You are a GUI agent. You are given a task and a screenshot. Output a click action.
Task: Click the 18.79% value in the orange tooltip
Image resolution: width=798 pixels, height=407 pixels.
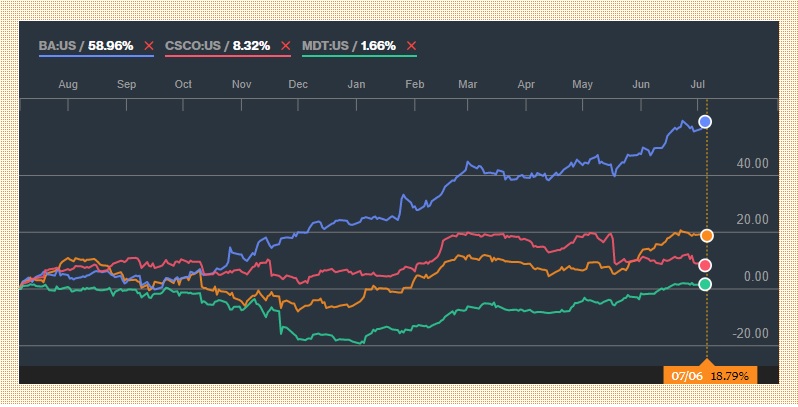[729, 376]
